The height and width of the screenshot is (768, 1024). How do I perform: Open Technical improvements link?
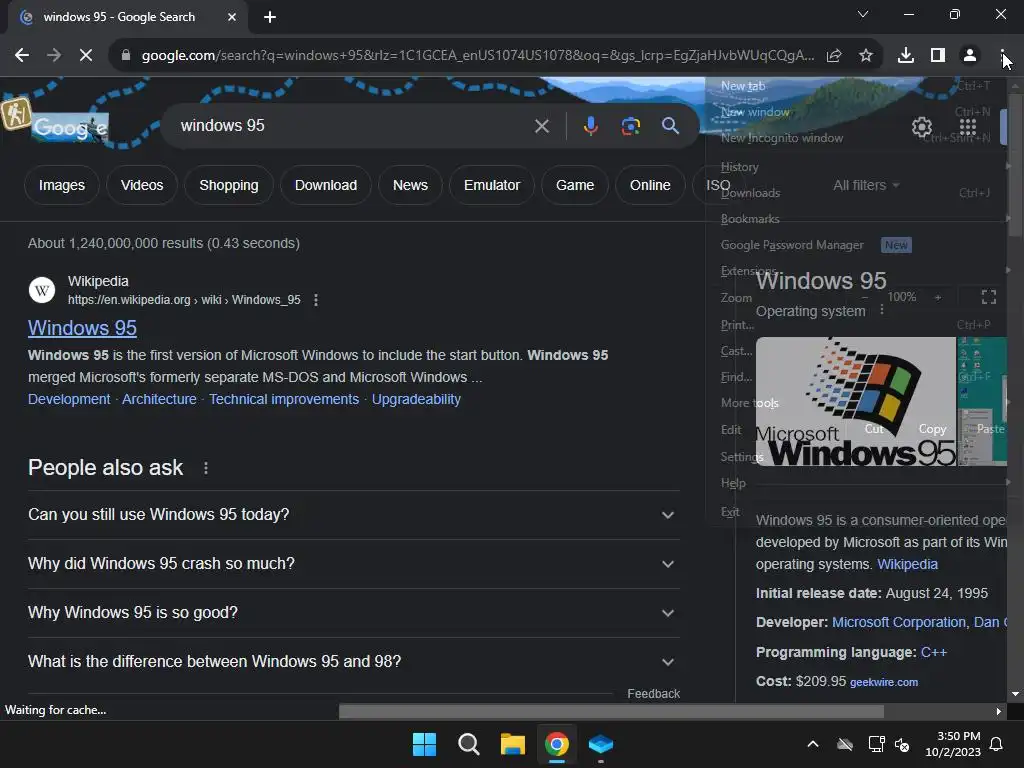coord(284,399)
